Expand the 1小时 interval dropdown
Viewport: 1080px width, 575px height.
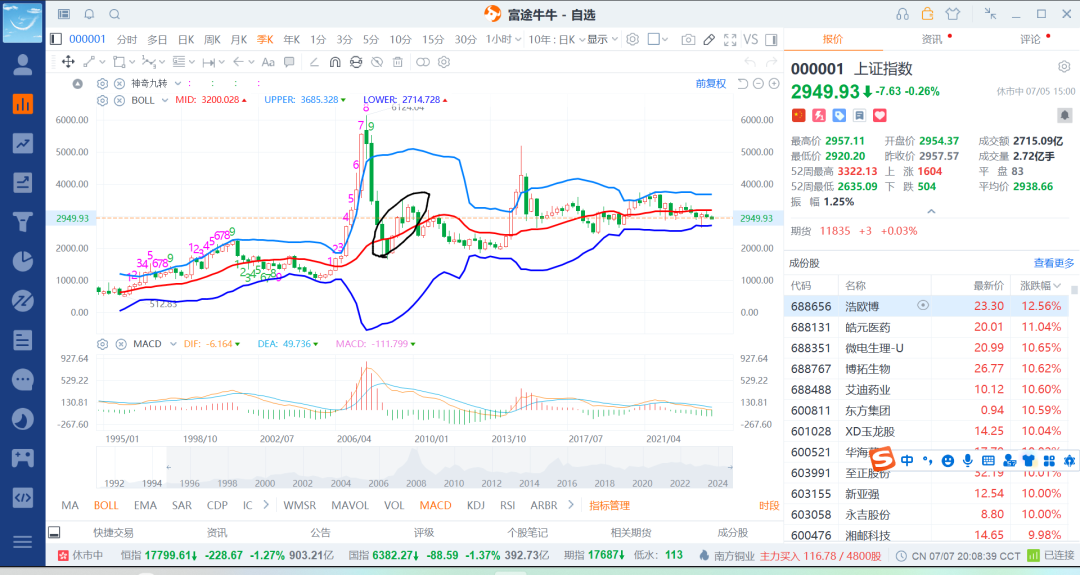(x=503, y=40)
